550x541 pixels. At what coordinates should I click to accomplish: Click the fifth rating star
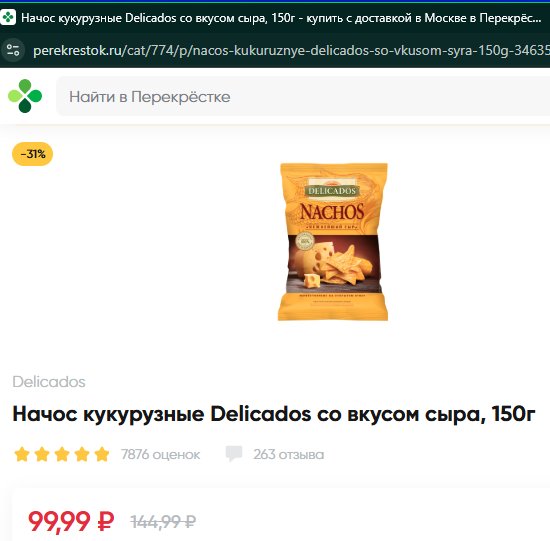point(102,454)
